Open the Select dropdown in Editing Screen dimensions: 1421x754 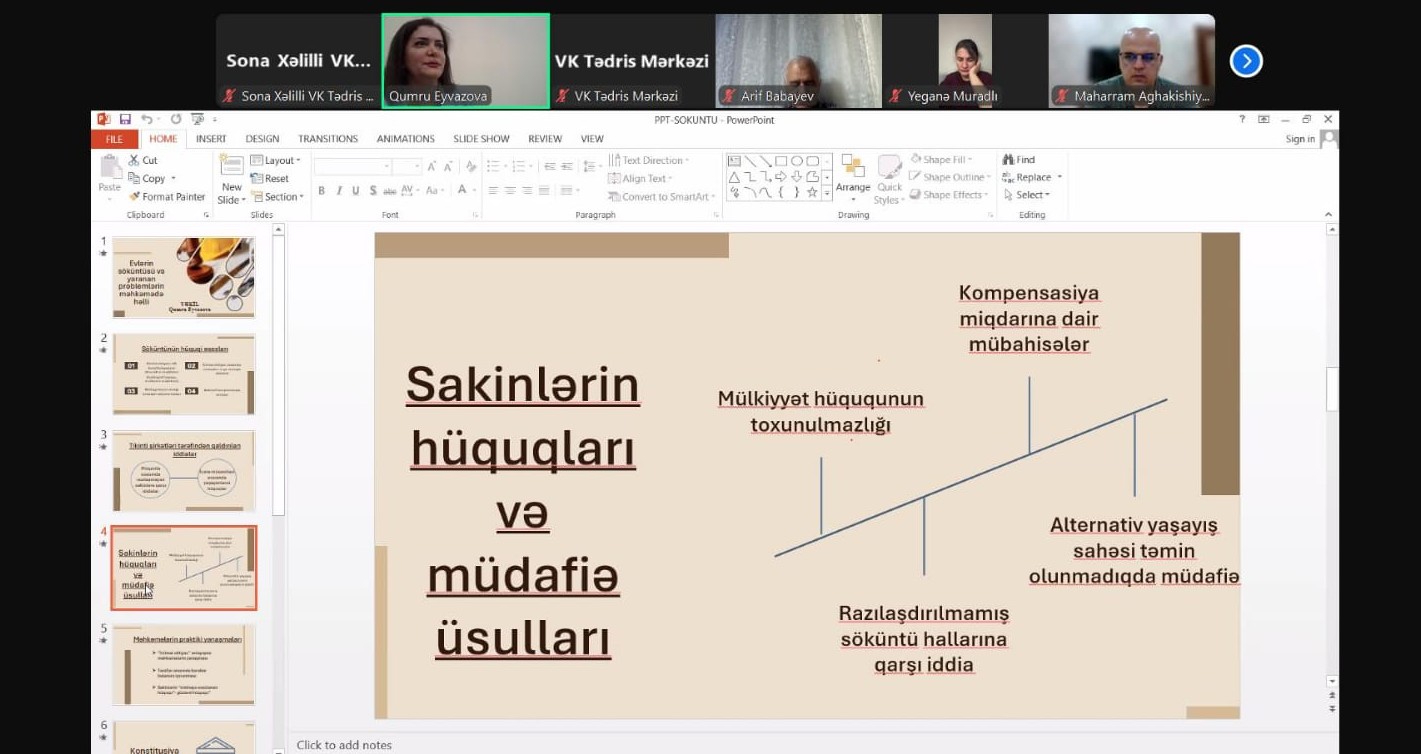(x=1028, y=195)
